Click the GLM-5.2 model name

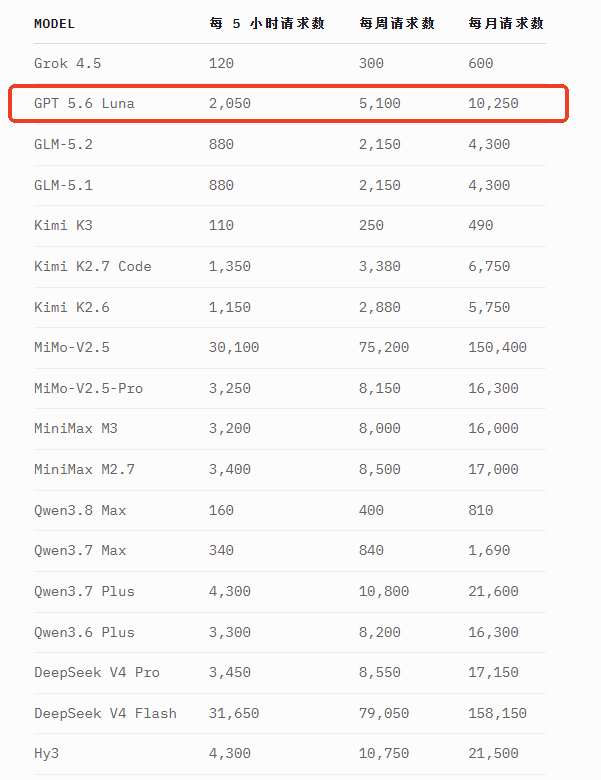63,144
